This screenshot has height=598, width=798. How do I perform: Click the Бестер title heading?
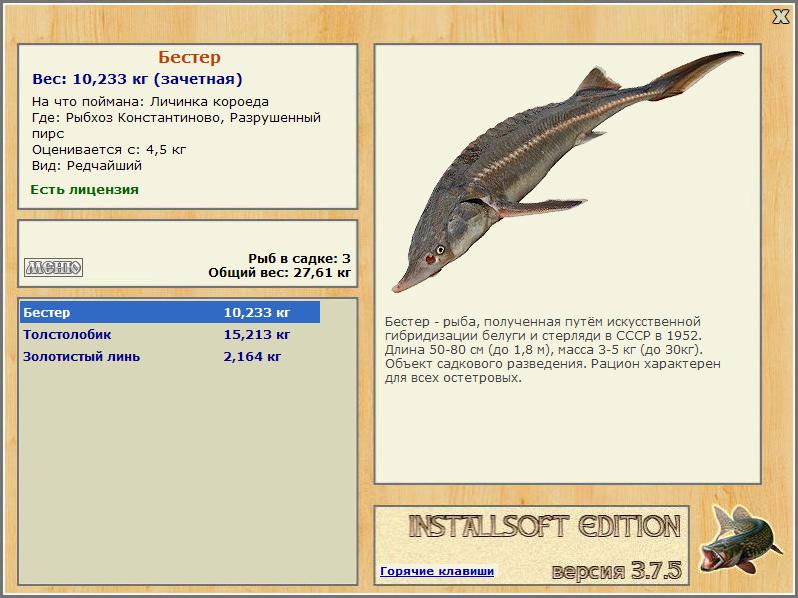click(189, 57)
